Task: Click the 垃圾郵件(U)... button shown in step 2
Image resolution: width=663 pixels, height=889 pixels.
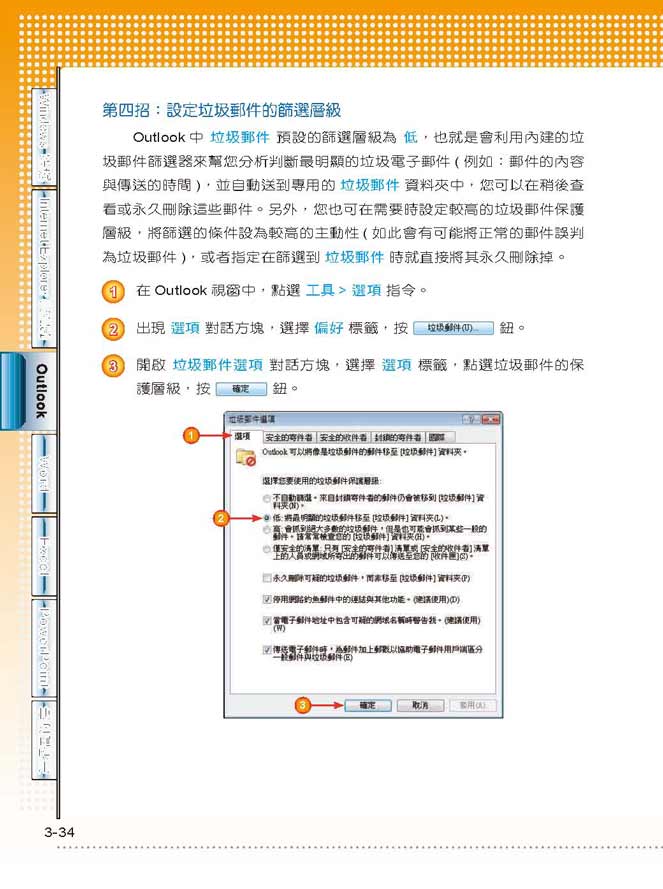Action: coord(453,328)
